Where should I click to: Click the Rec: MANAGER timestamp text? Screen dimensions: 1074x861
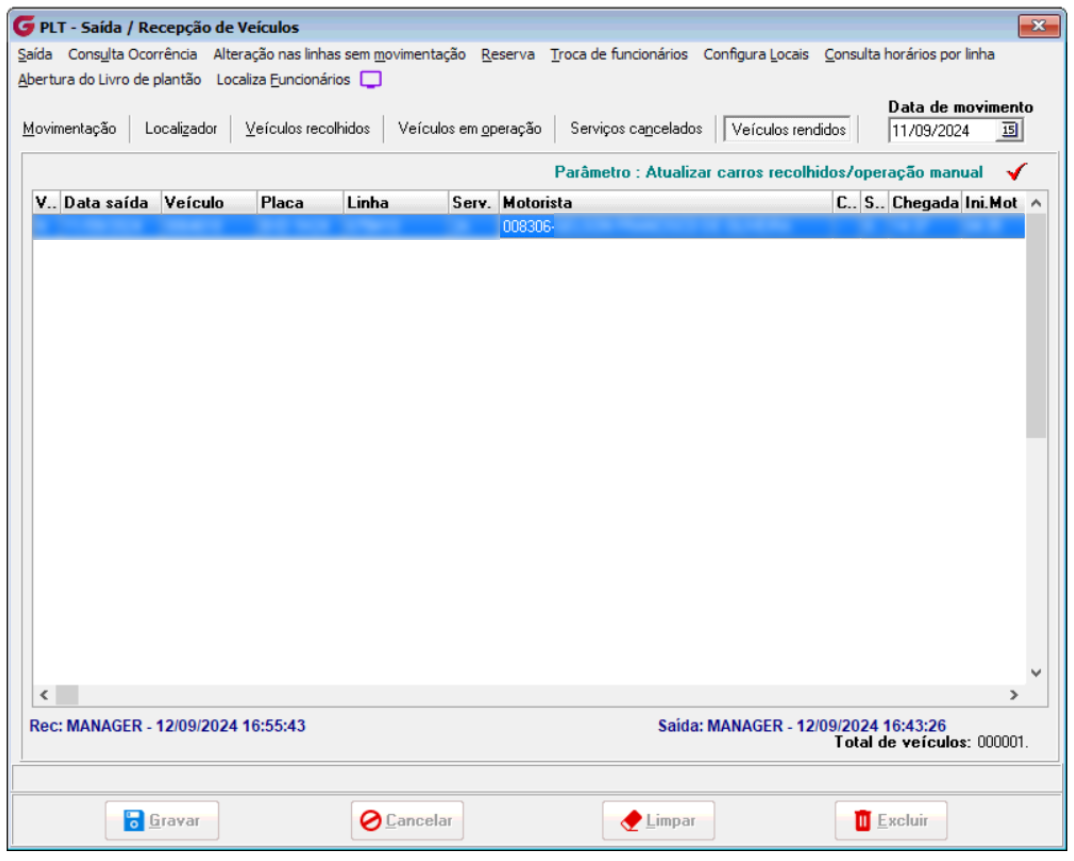point(167,726)
